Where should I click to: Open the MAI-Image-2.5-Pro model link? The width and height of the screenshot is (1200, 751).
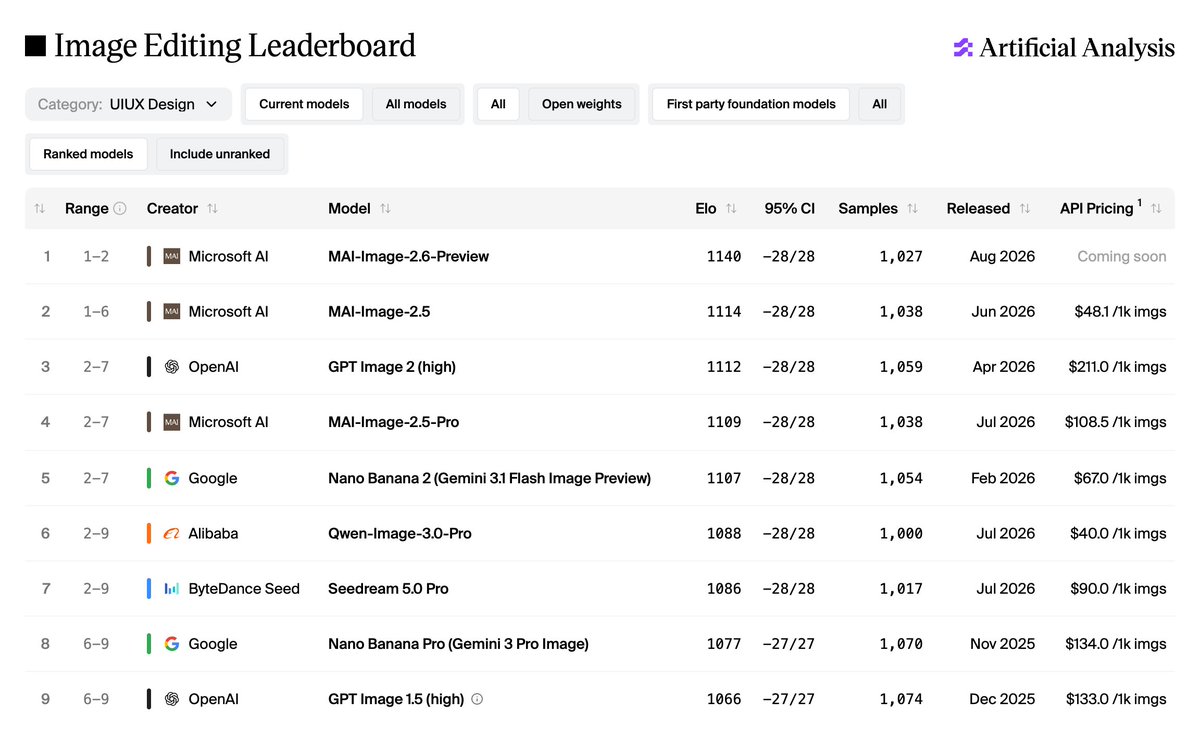[x=394, y=422]
